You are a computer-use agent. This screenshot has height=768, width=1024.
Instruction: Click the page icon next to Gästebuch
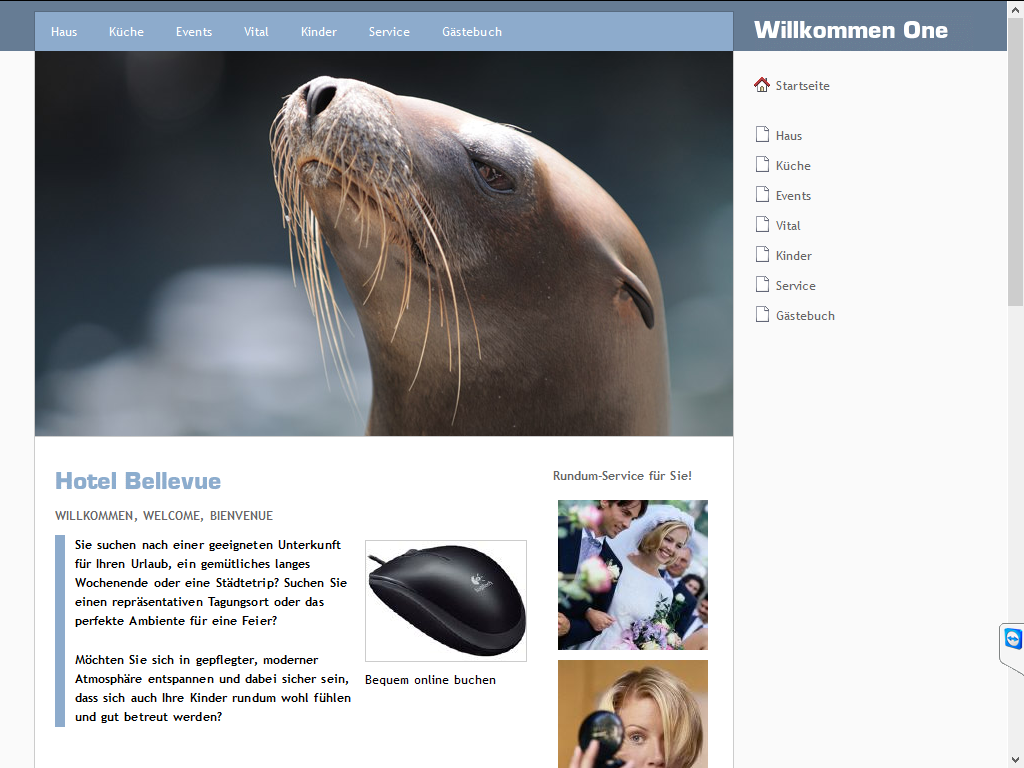[762, 315]
